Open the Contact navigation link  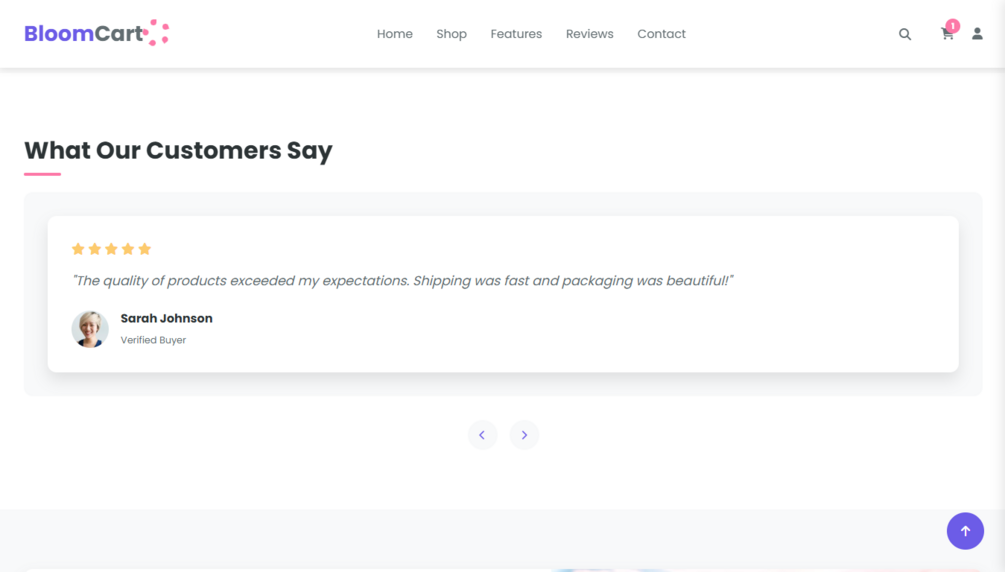[x=661, y=34]
